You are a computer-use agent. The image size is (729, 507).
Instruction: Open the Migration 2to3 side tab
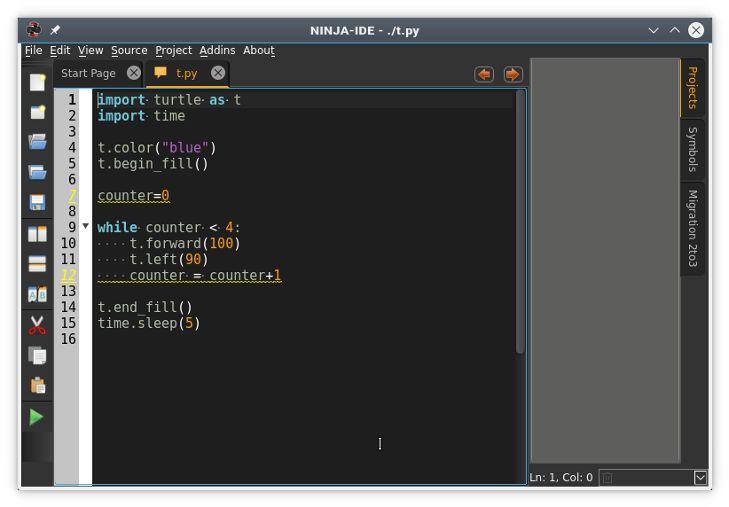coord(692,229)
